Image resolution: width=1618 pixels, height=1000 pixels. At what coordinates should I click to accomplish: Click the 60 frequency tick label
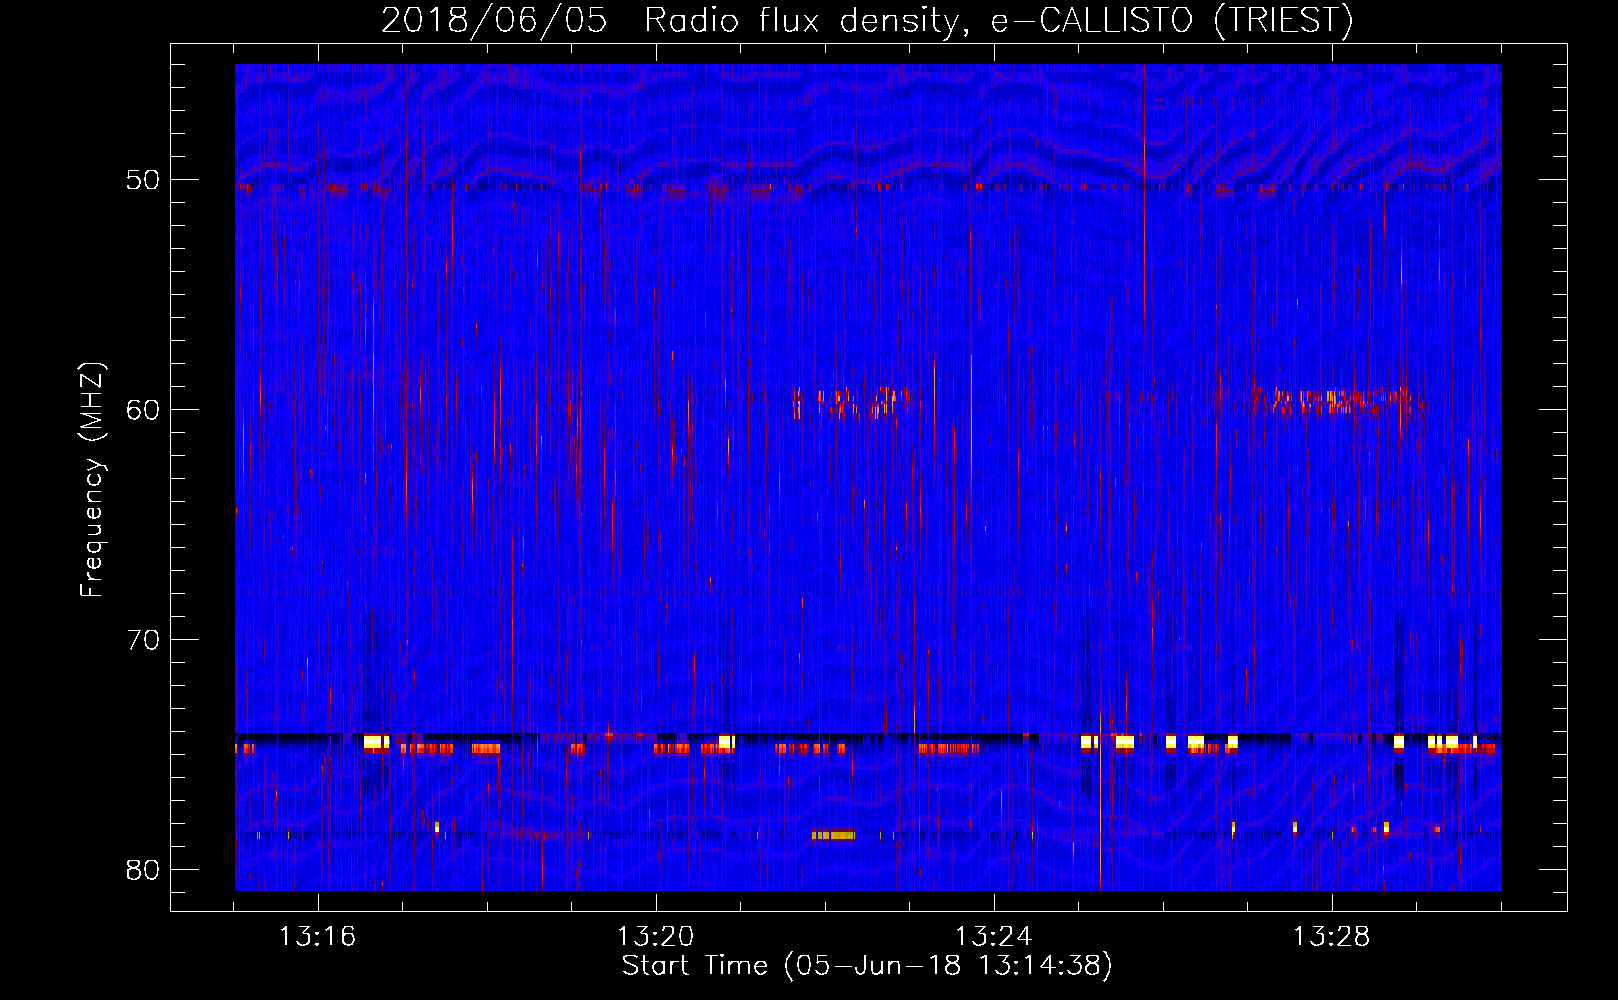[143, 410]
